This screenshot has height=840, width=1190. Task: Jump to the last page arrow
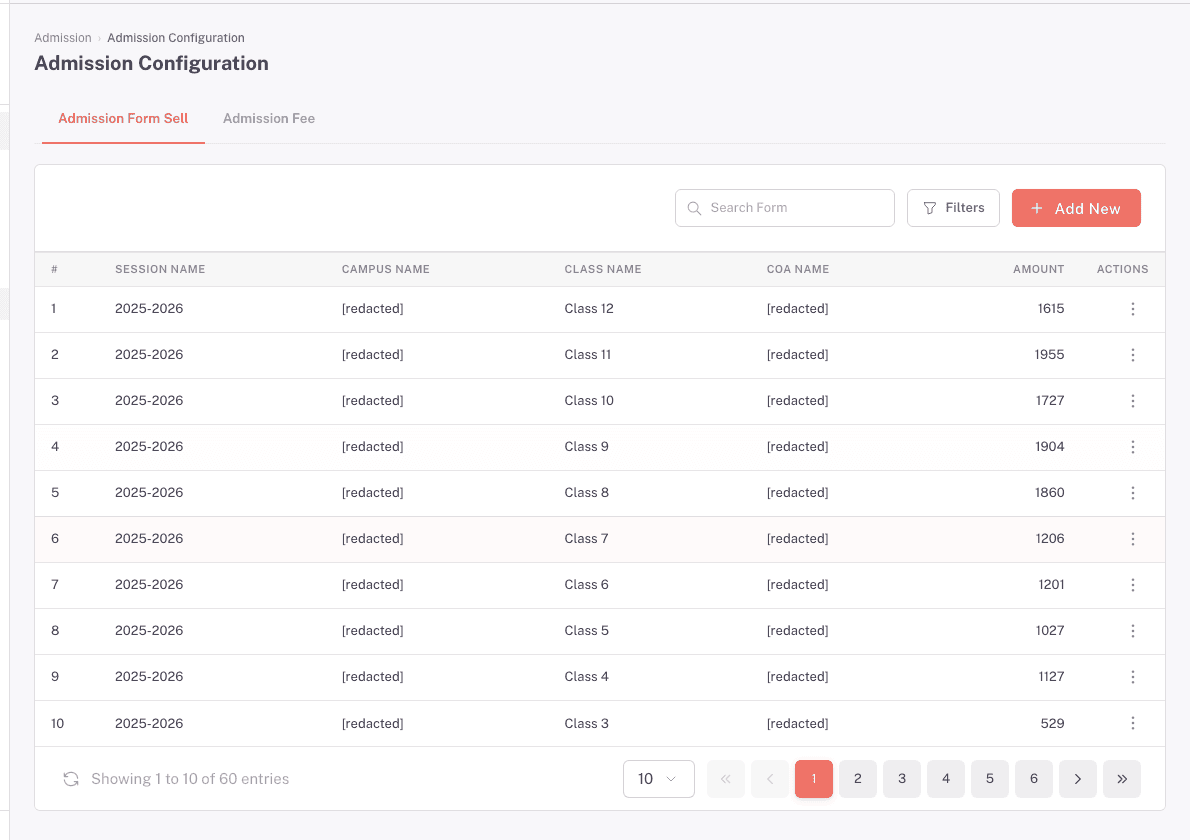tap(1122, 779)
